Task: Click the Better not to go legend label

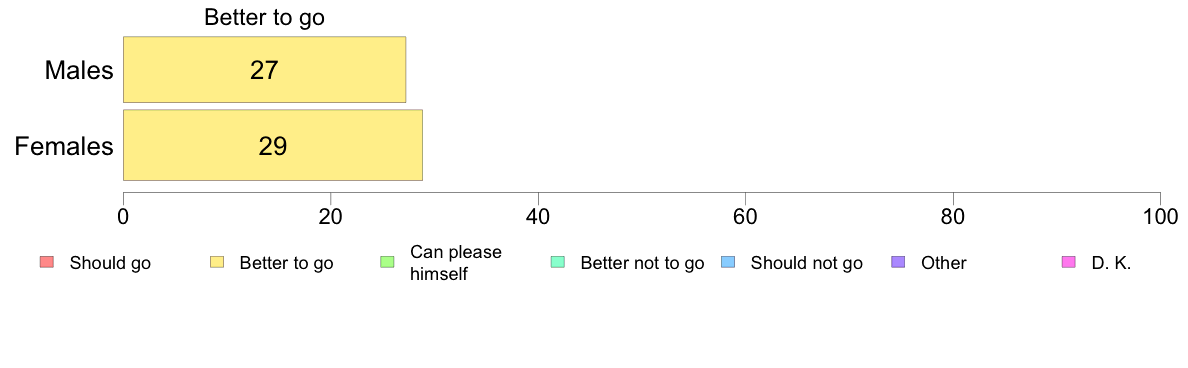Action: (x=642, y=264)
